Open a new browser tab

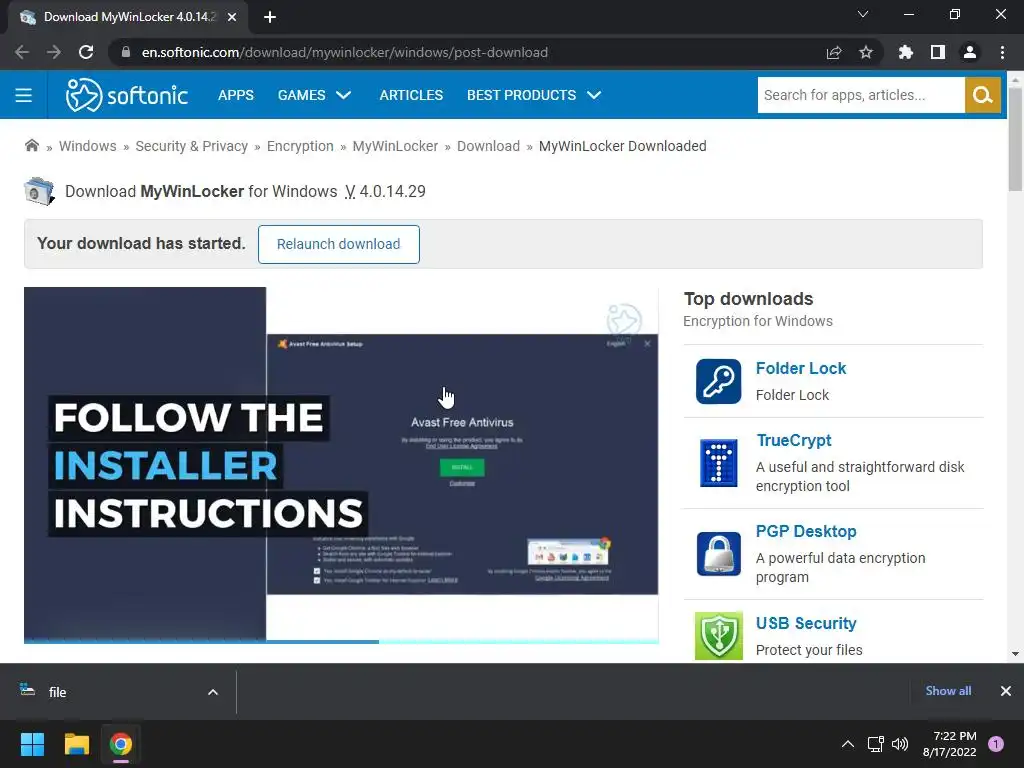pos(270,17)
